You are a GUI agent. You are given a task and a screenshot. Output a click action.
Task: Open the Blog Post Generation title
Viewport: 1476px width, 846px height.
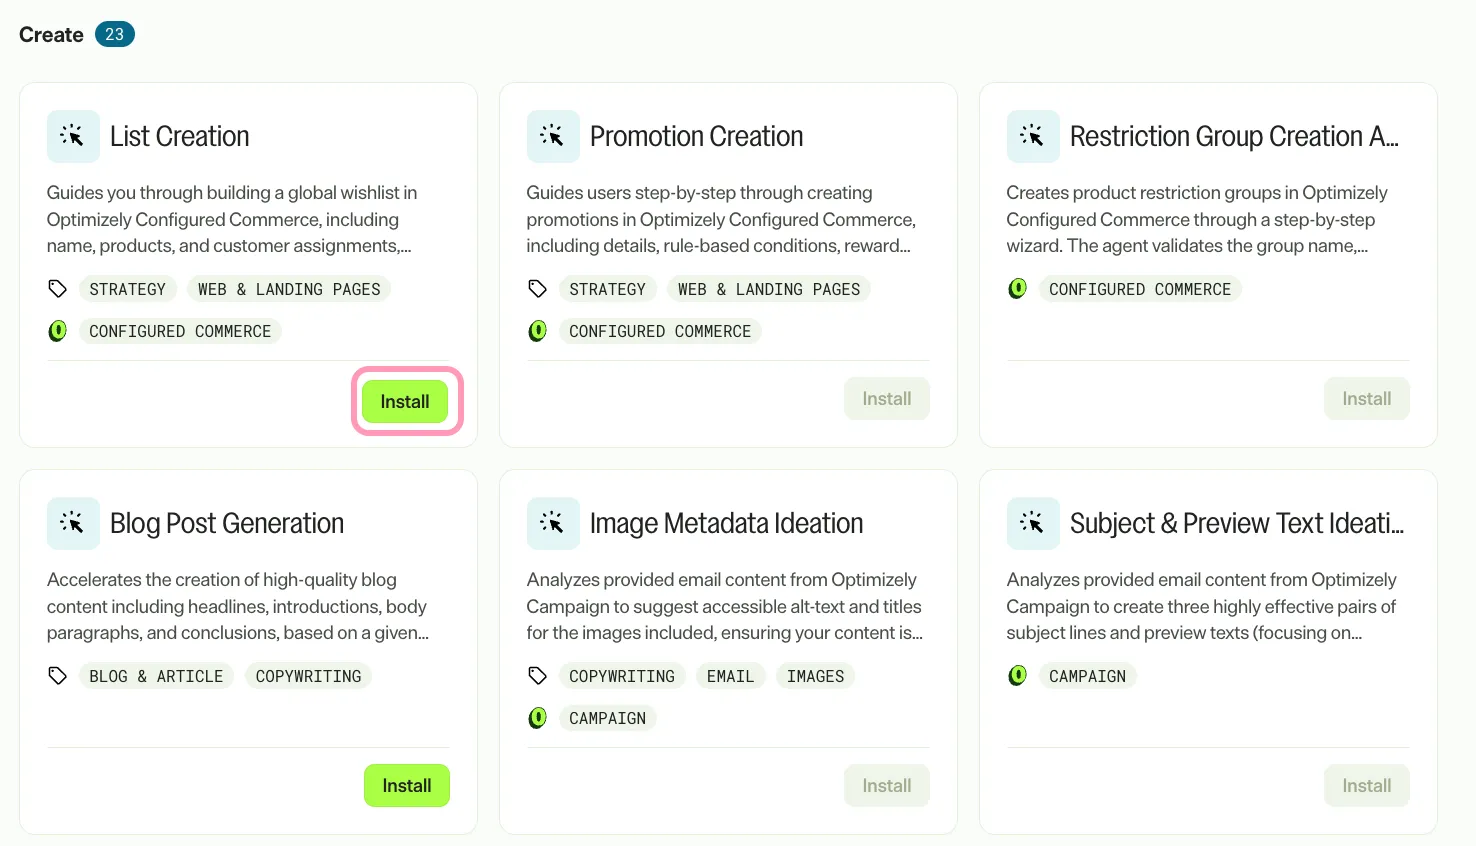pyautogui.click(x=227, y=523)
